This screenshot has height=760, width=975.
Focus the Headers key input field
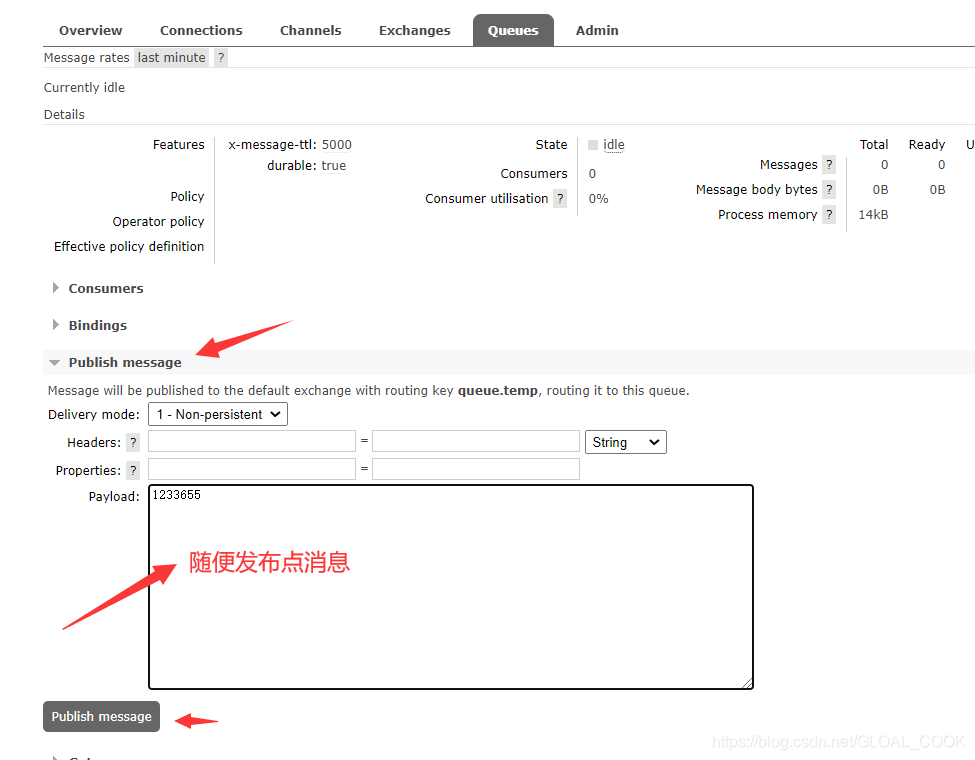252,441
